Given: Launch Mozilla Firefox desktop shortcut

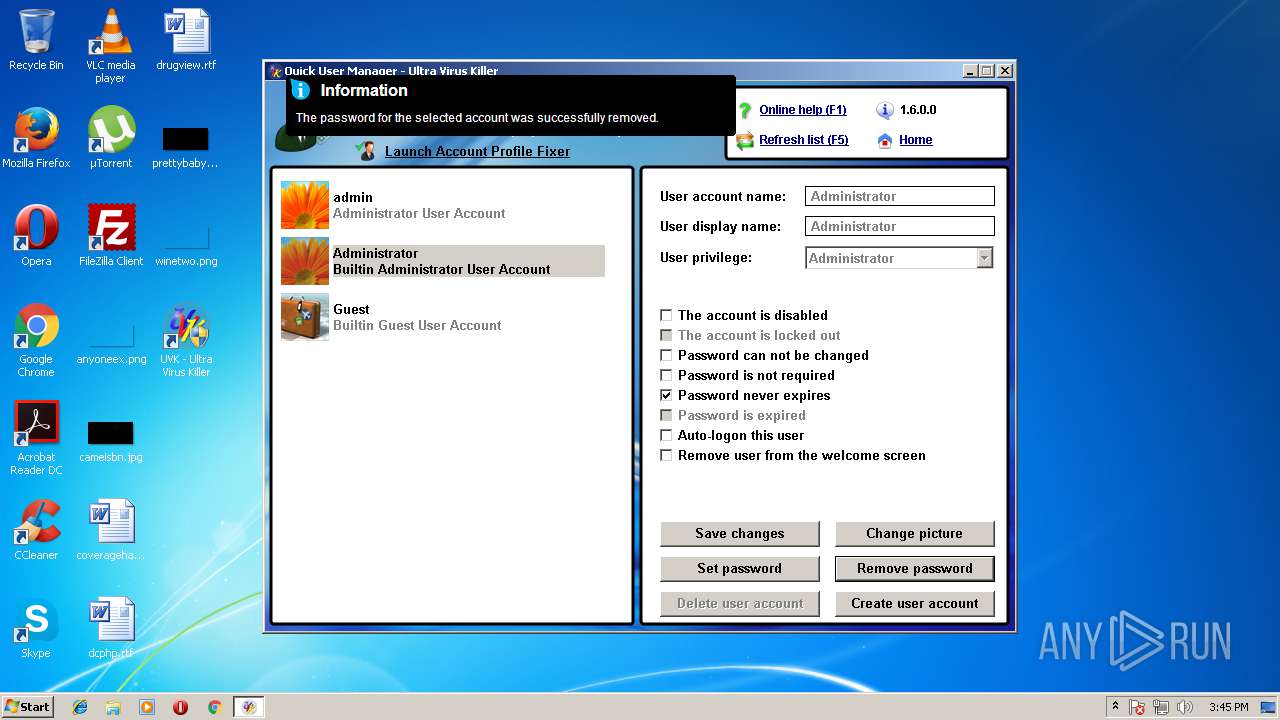Looking at the screenshot, I should (36, 138).
